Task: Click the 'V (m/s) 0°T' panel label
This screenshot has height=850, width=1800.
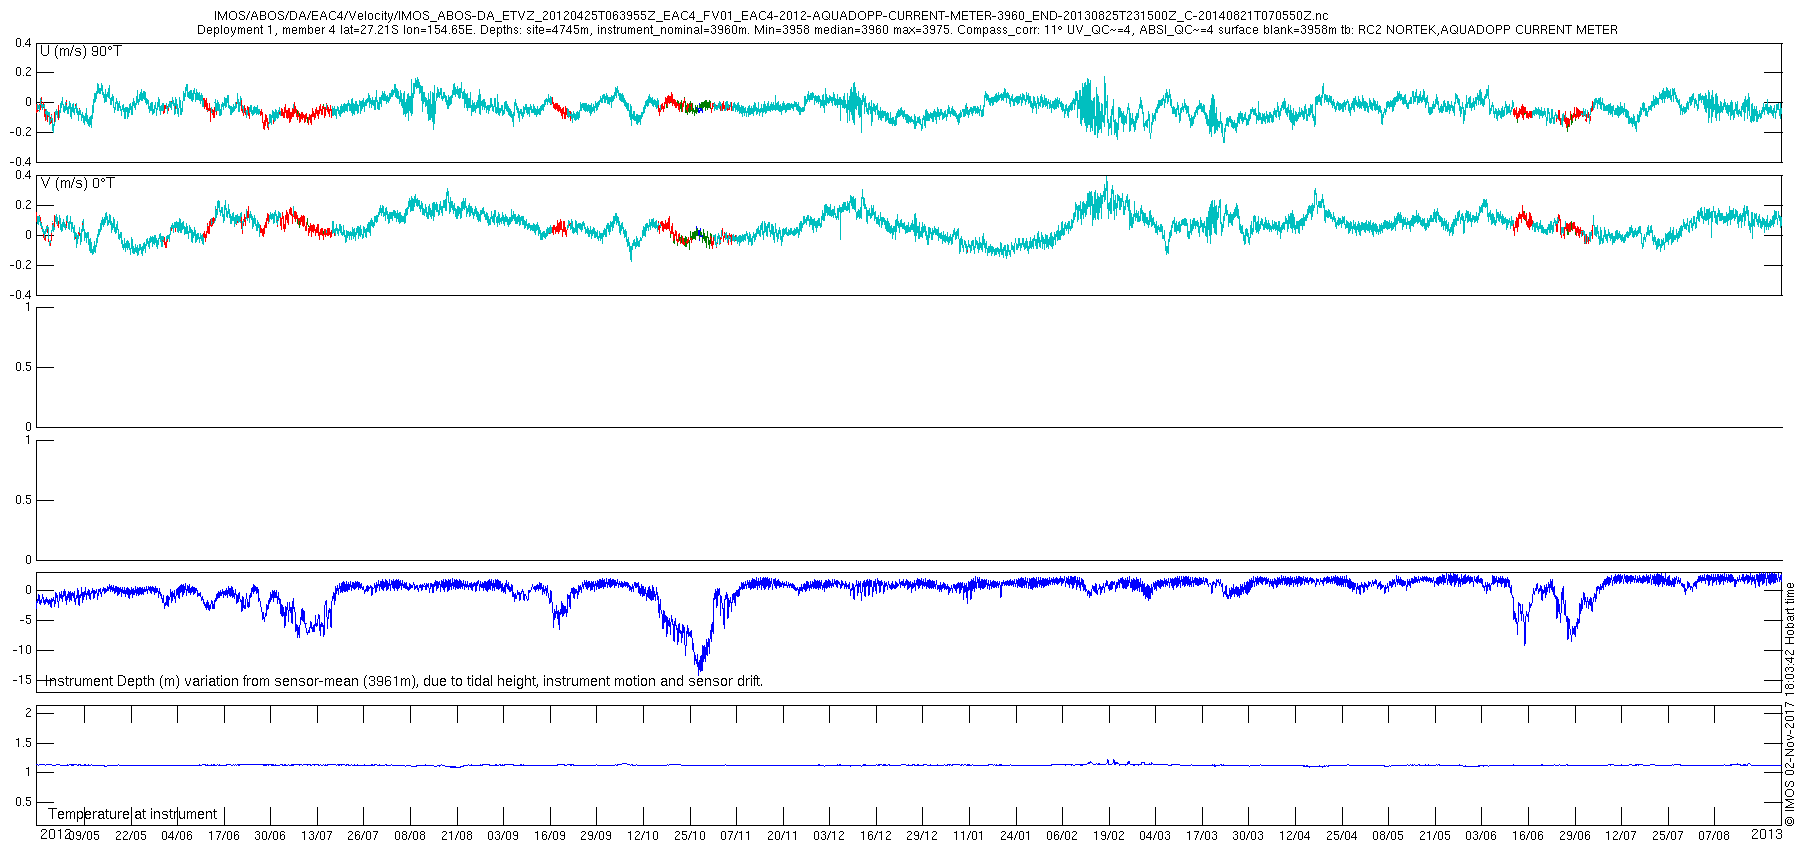Action: (78, 183)
